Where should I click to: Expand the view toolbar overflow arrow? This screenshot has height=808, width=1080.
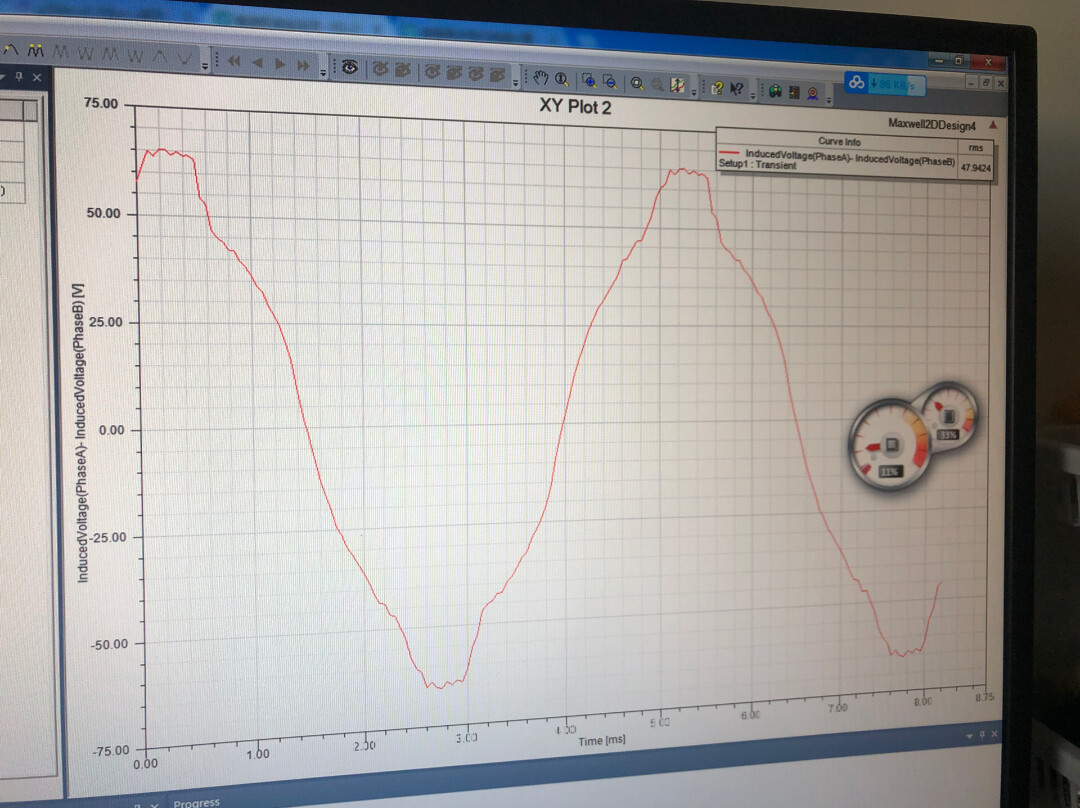click(515, 82)
